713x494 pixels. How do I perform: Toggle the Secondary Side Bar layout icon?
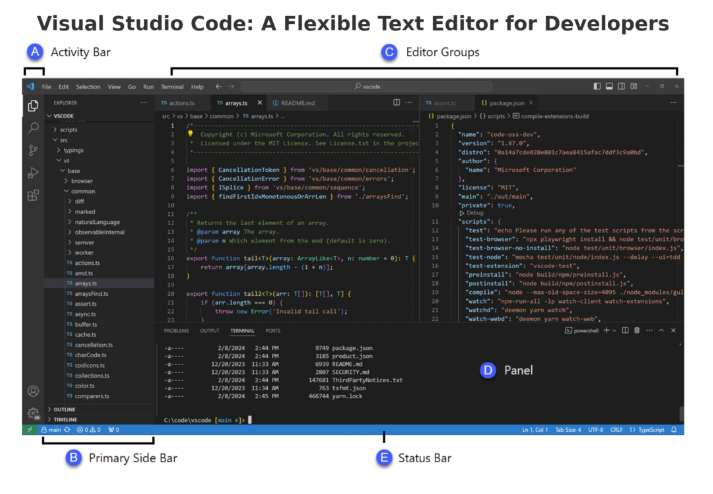point(621,86)
